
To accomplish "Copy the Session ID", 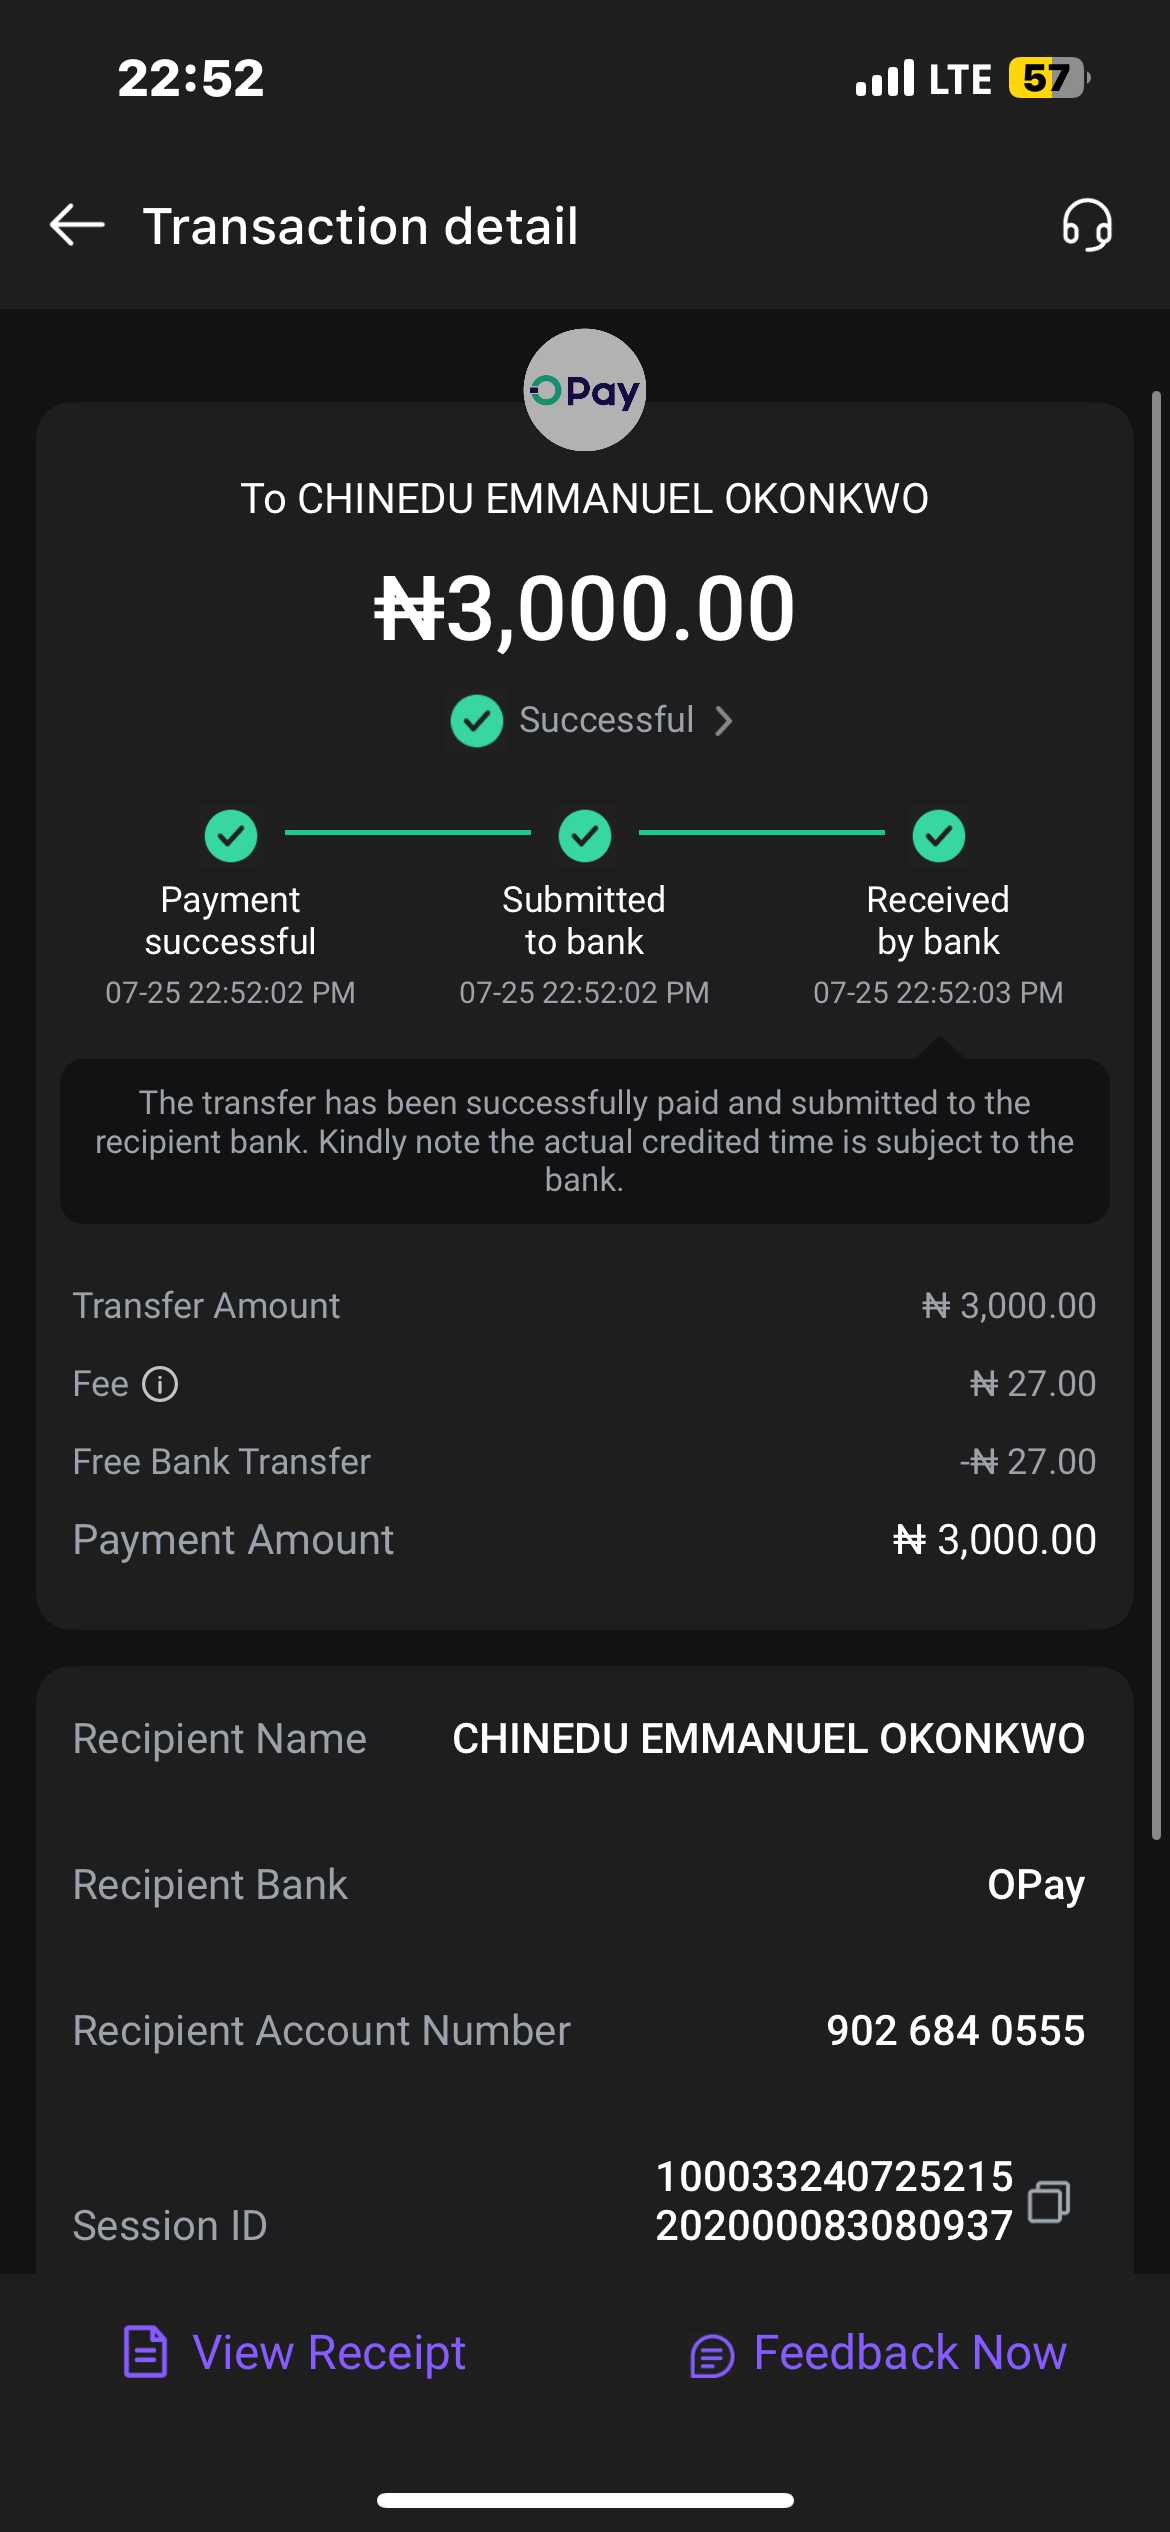I will pyautogui.click(x=1049, y=2201).
